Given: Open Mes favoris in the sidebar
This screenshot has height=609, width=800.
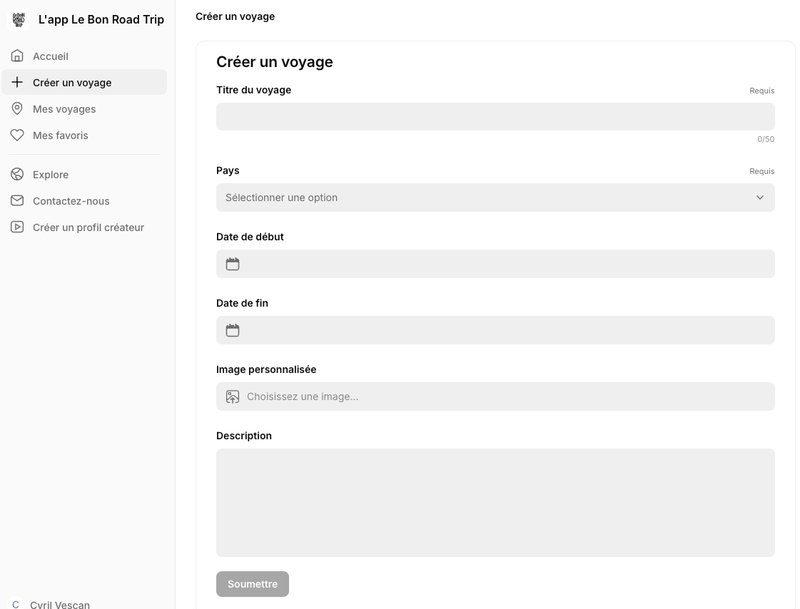Looking at the screenshot, I should tap(84, 136).
